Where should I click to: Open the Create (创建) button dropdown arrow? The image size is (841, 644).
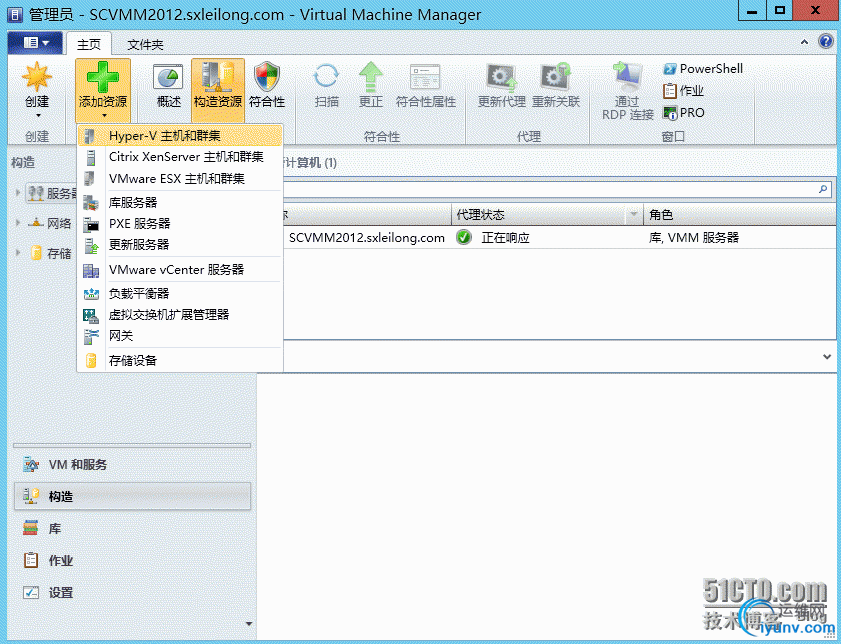[x=38, y=115]
